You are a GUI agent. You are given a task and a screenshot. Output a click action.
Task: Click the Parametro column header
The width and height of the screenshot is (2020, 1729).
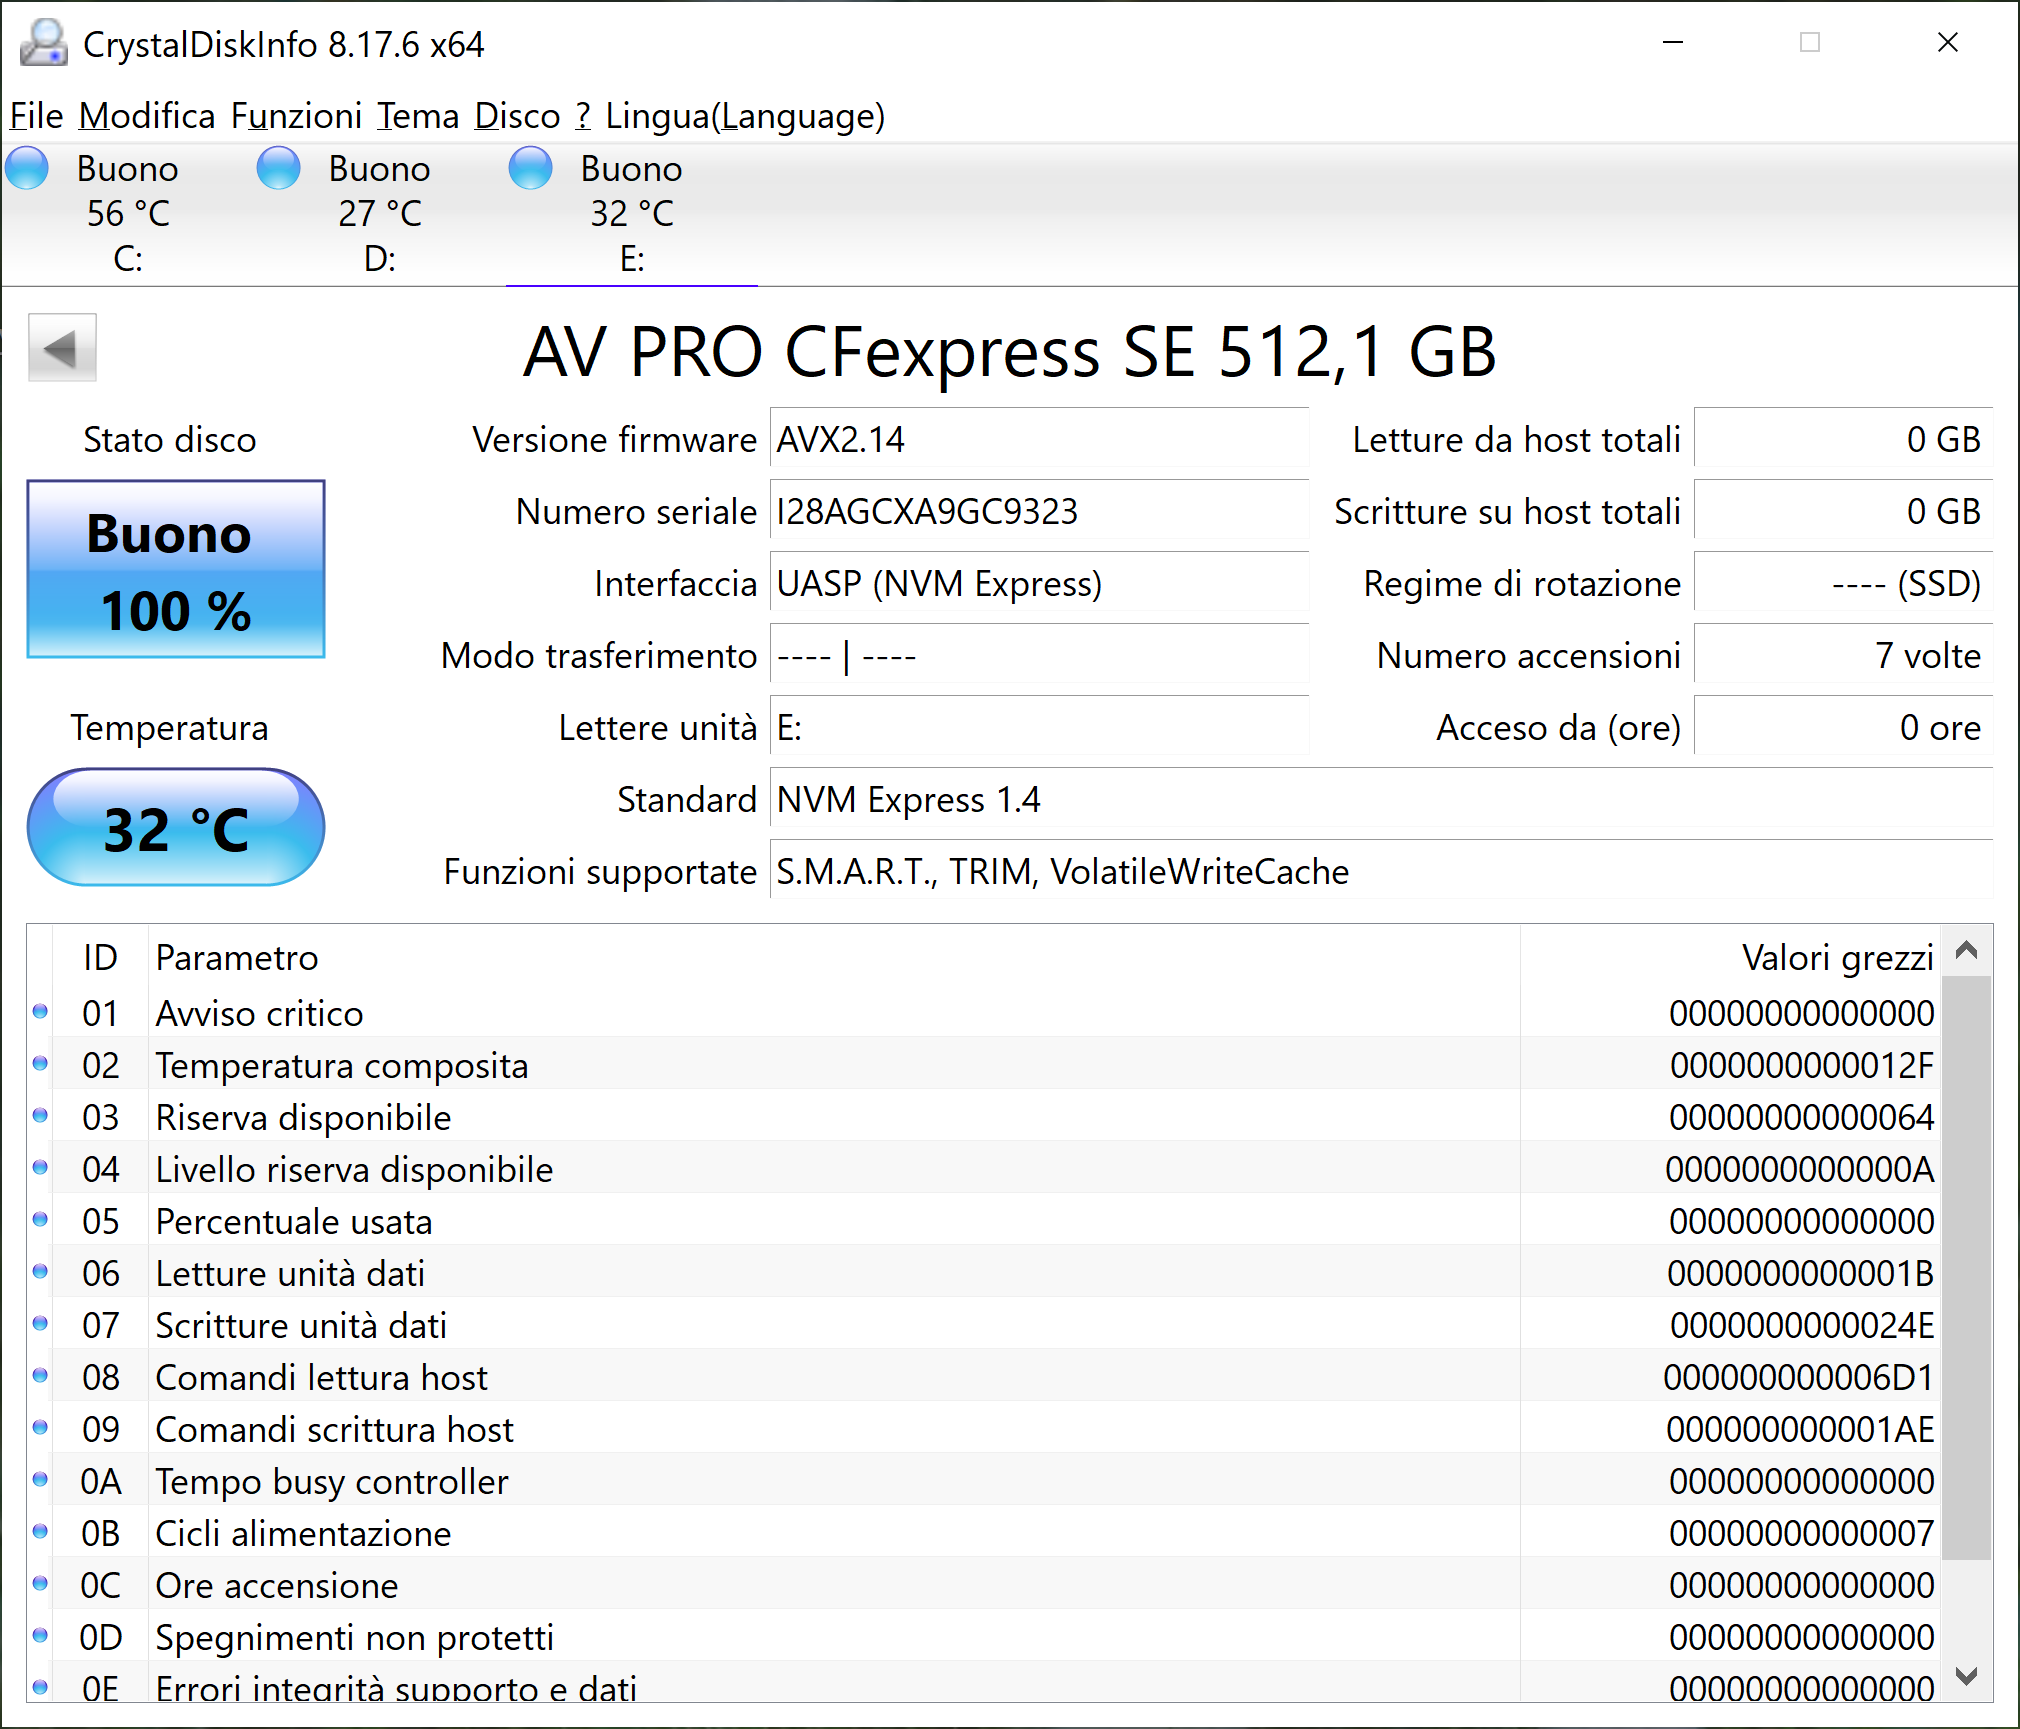click(x=834, y=957)
